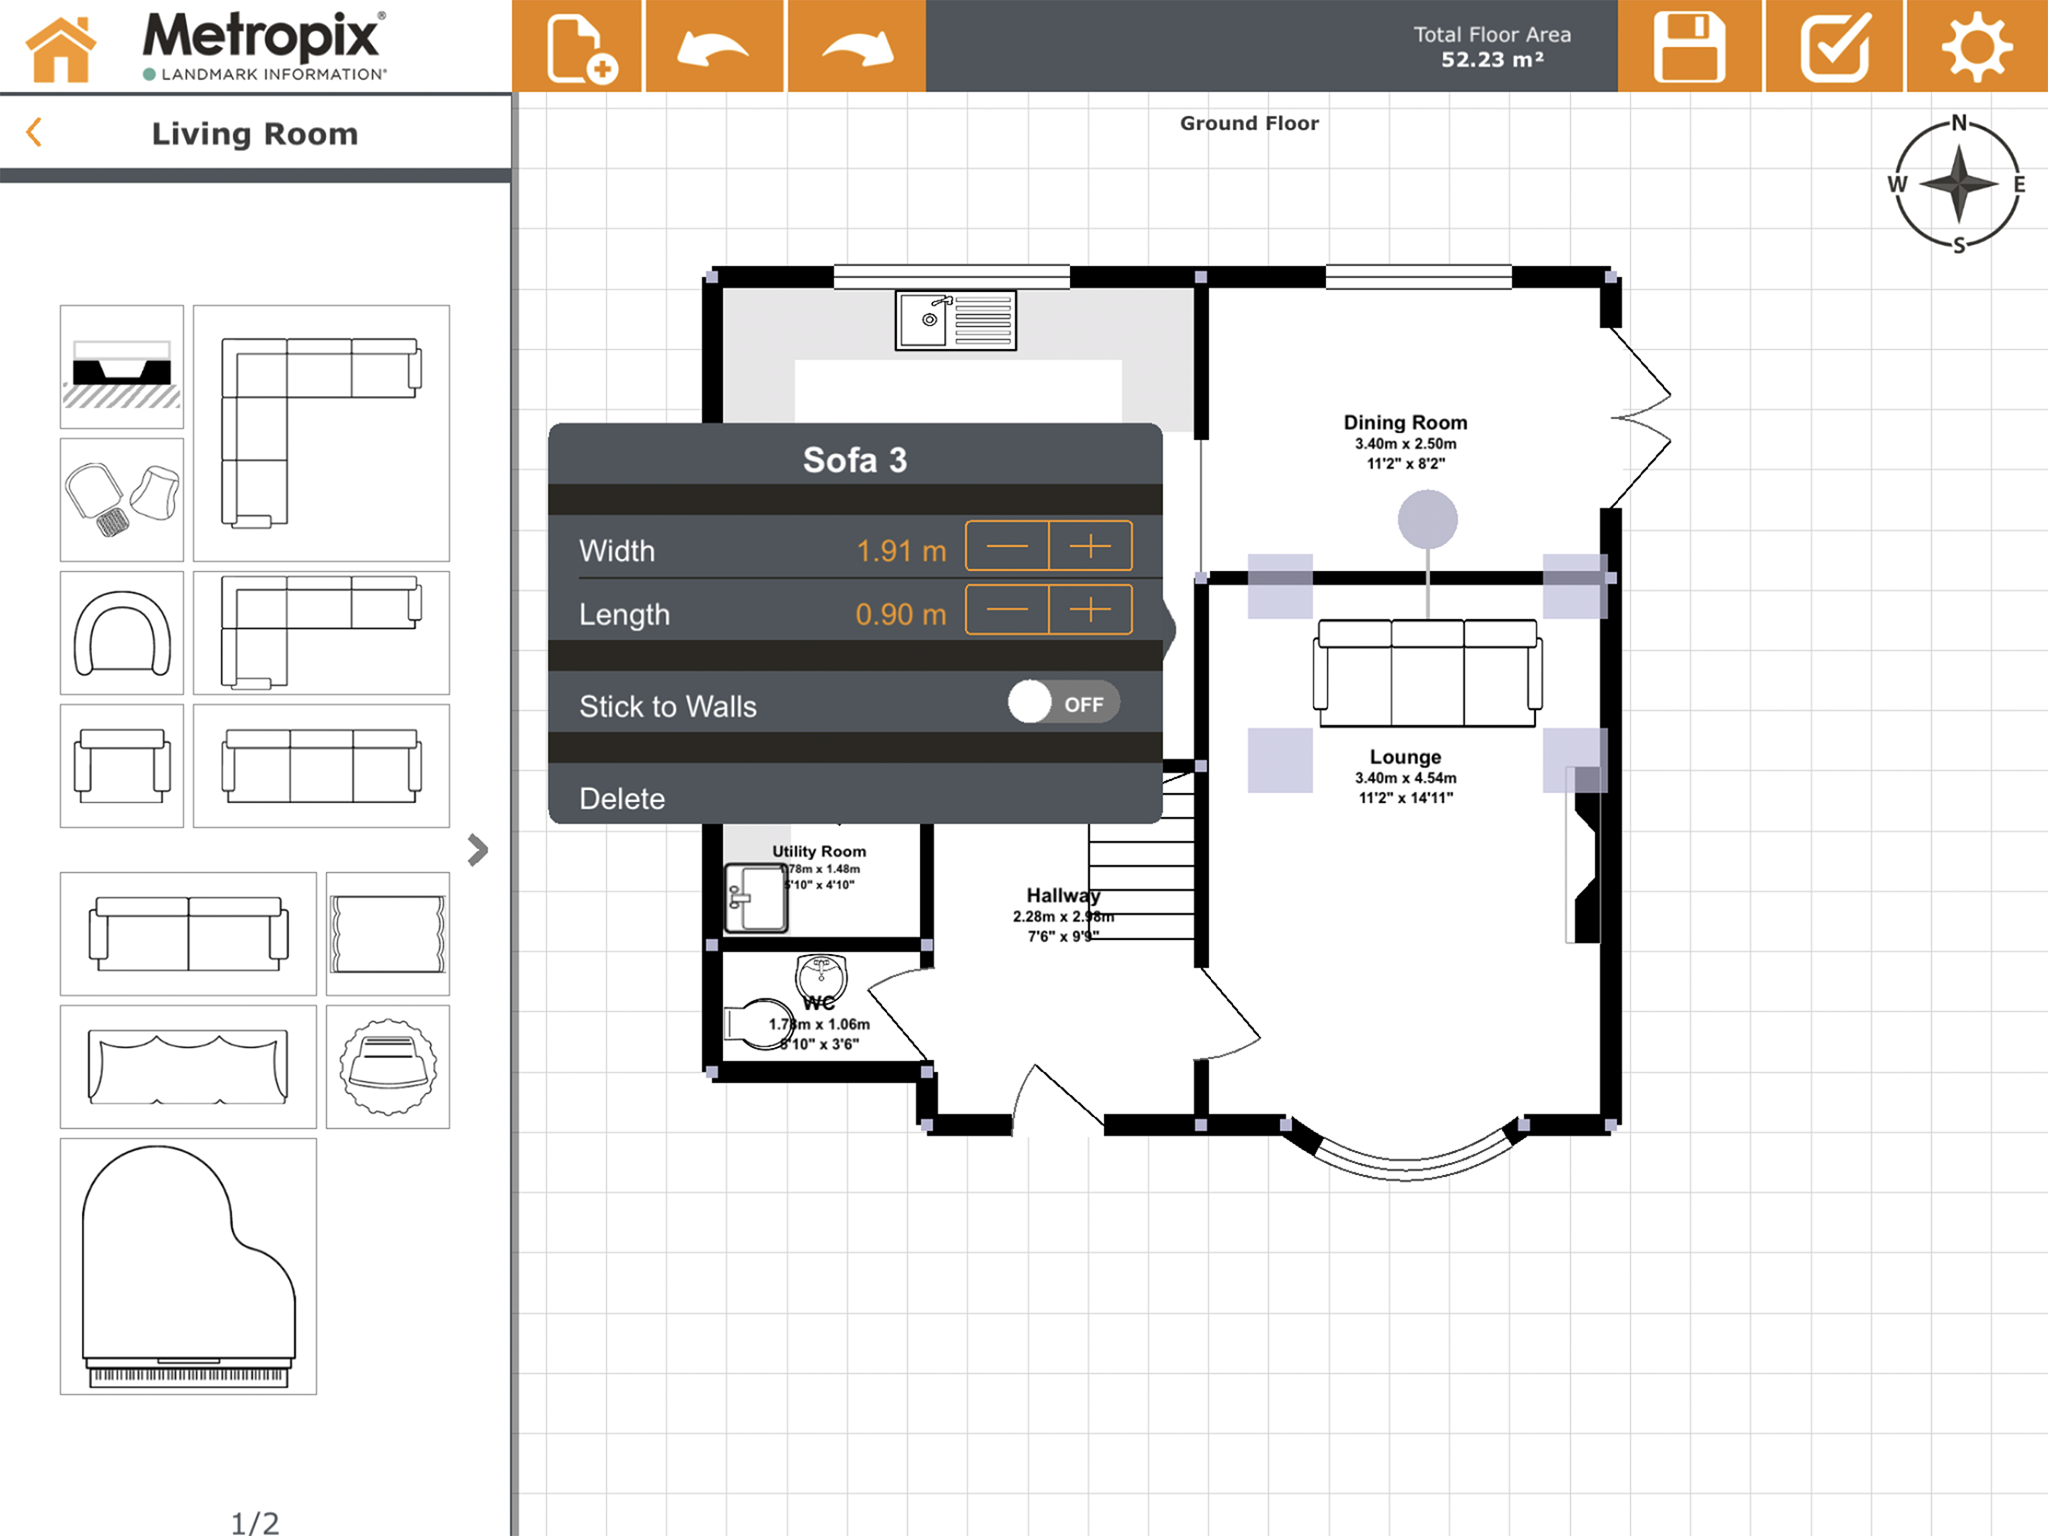Click the Ground Floor title
Screen dimensions: 2048x1536
pos(1249,123)
